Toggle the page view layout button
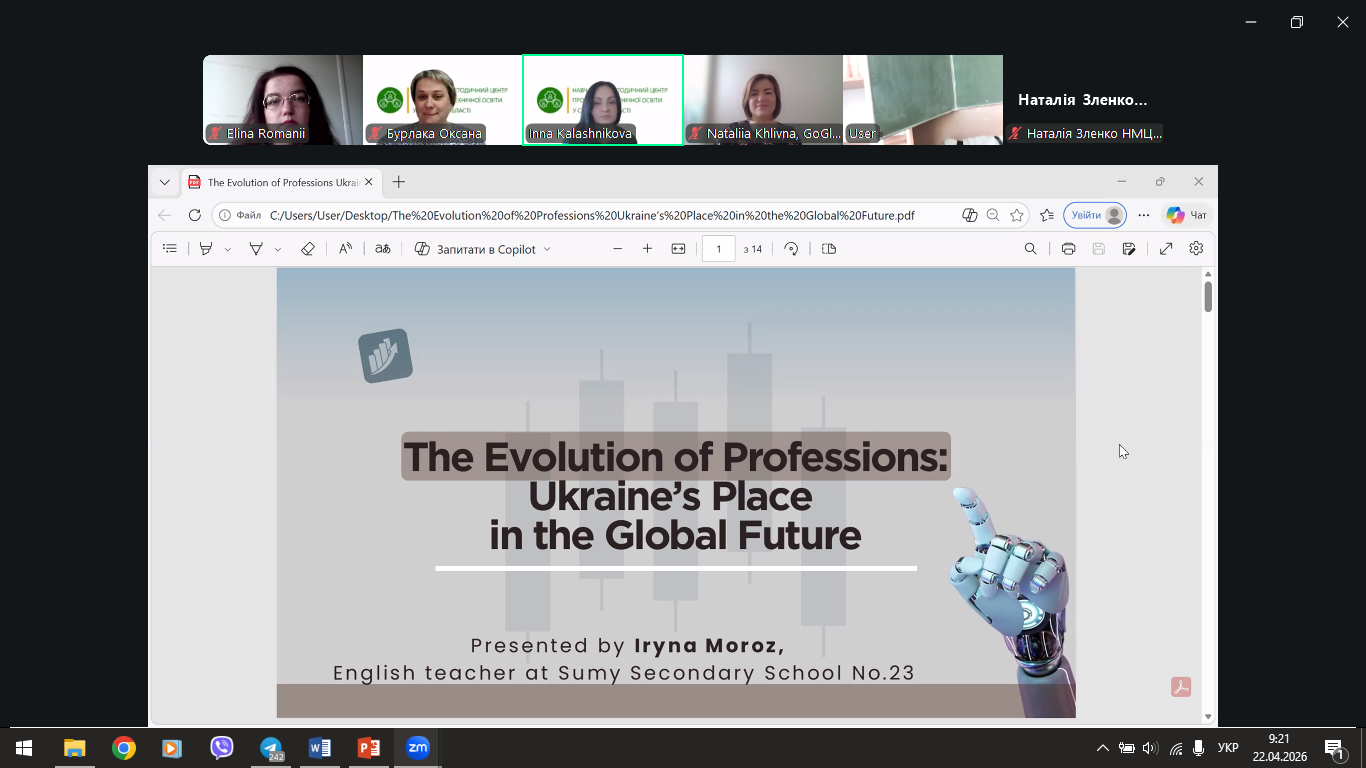Image resolution: width=1366 pixels, height=768 pixels. (x=828, y=249)
